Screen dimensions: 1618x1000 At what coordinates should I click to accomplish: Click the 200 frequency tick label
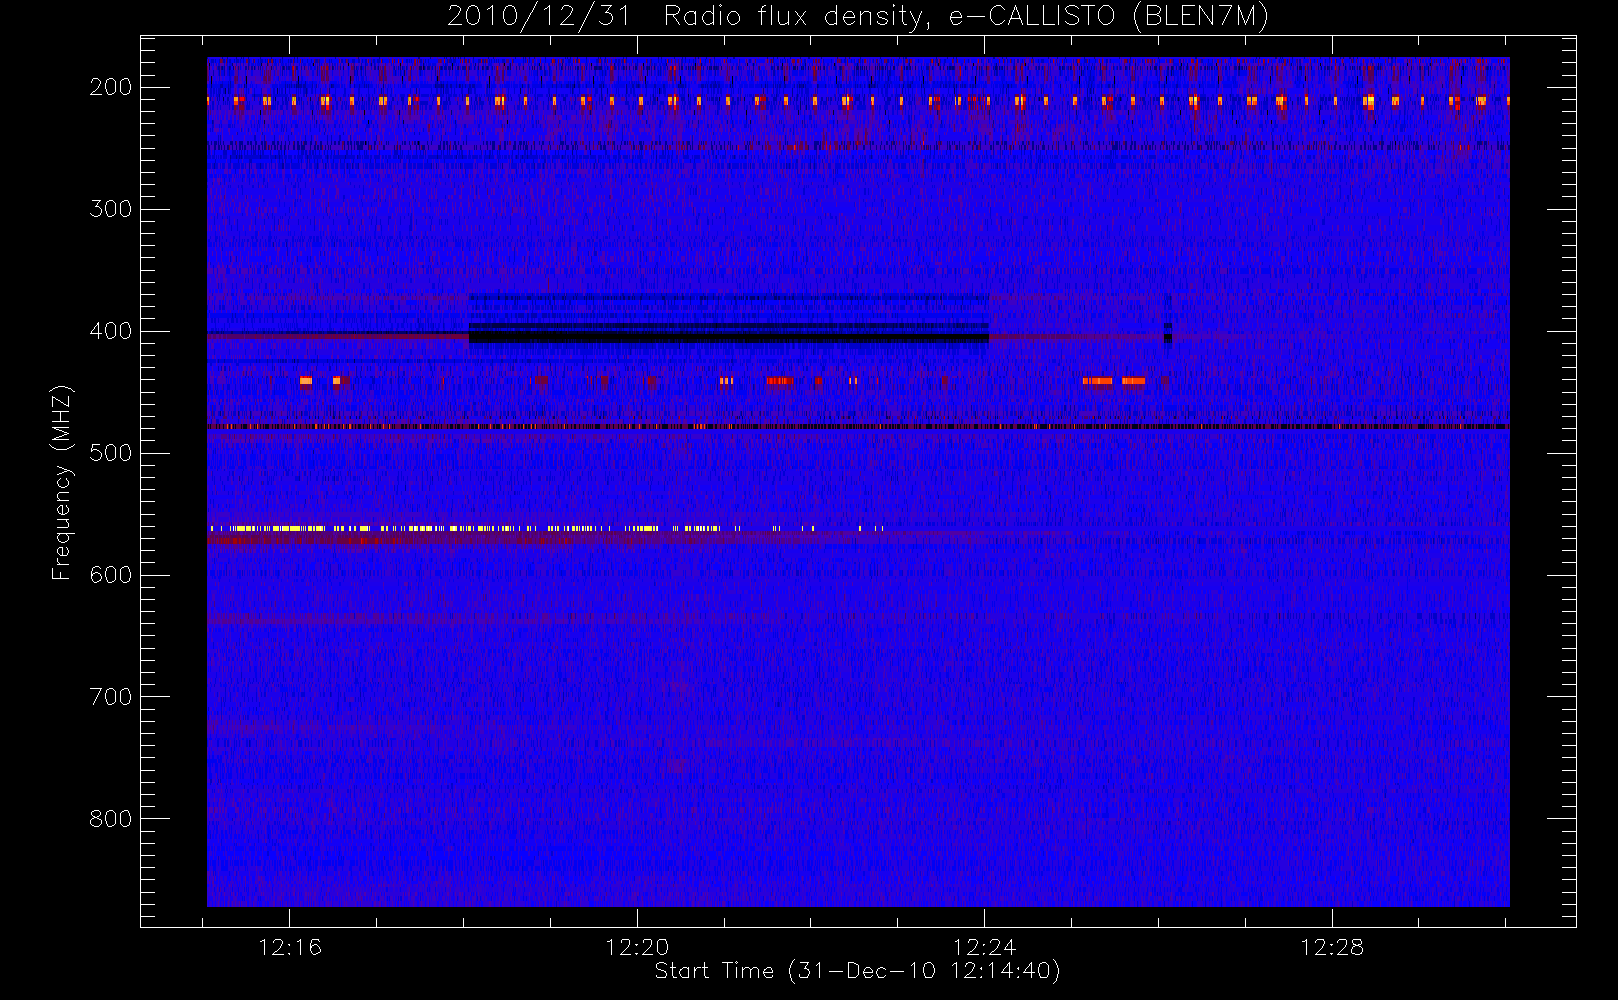click(110, 87)
